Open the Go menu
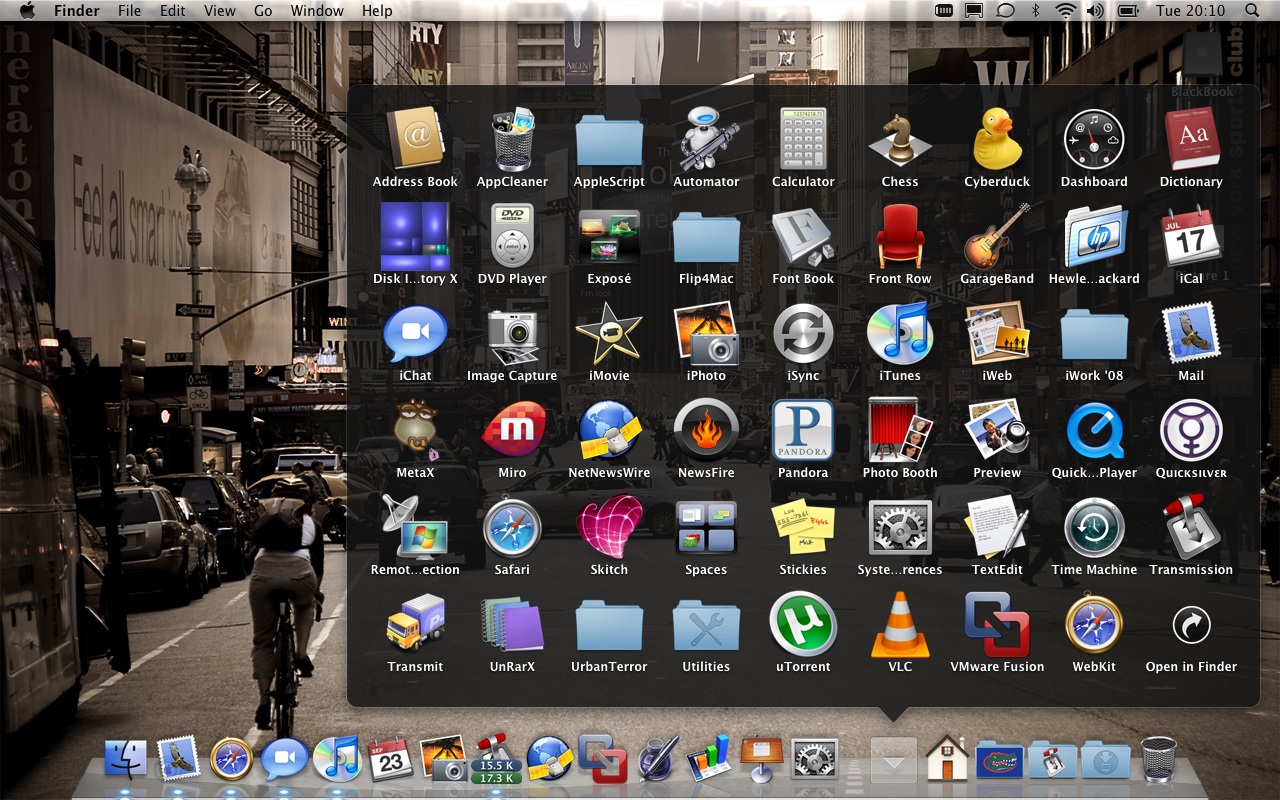 tap(263, 11)
